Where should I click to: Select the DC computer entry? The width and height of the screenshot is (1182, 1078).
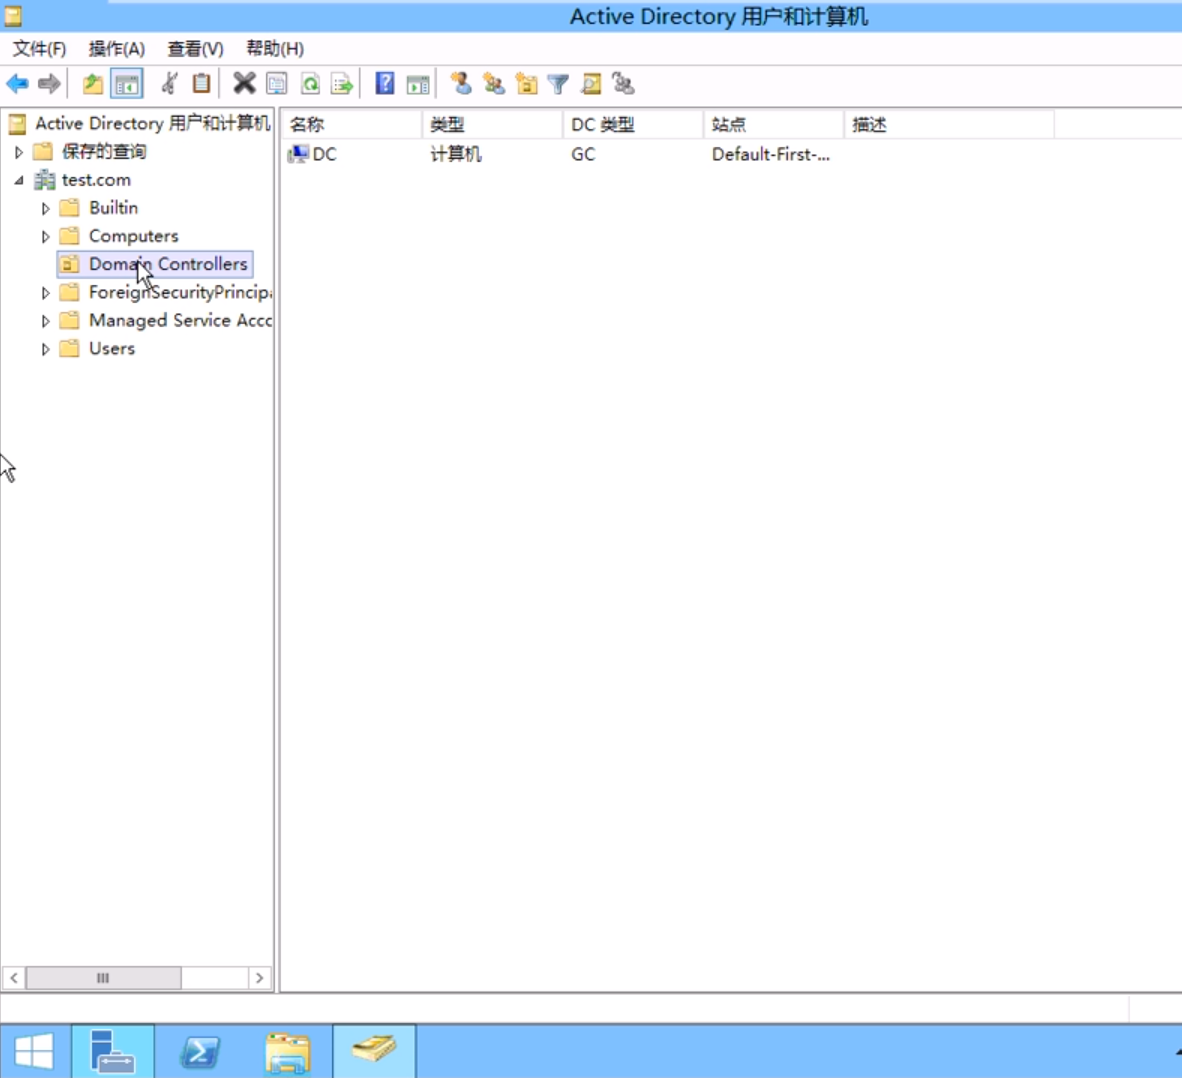pos(324,155)
